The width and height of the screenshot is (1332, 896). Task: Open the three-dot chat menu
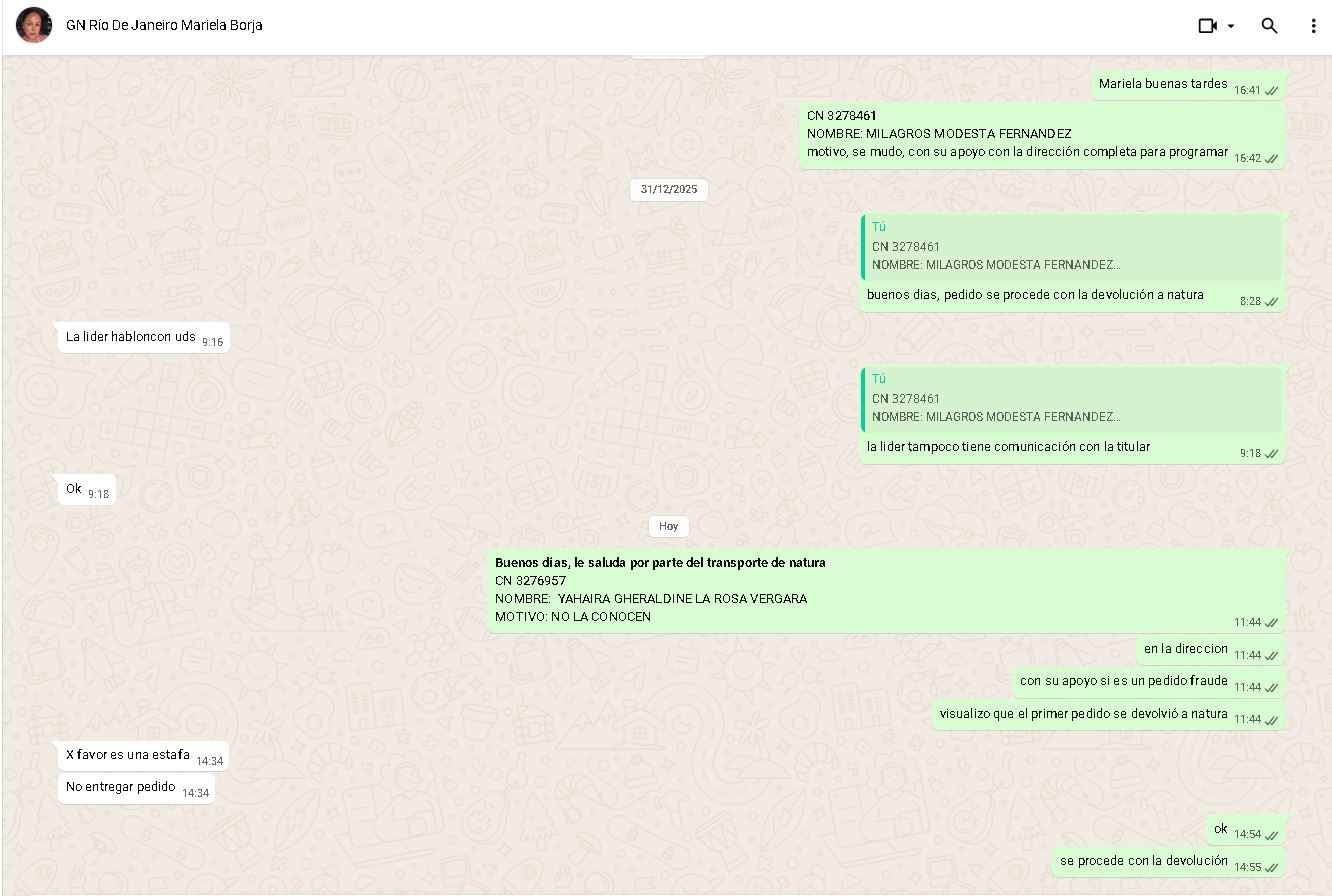pos(1313,26)
